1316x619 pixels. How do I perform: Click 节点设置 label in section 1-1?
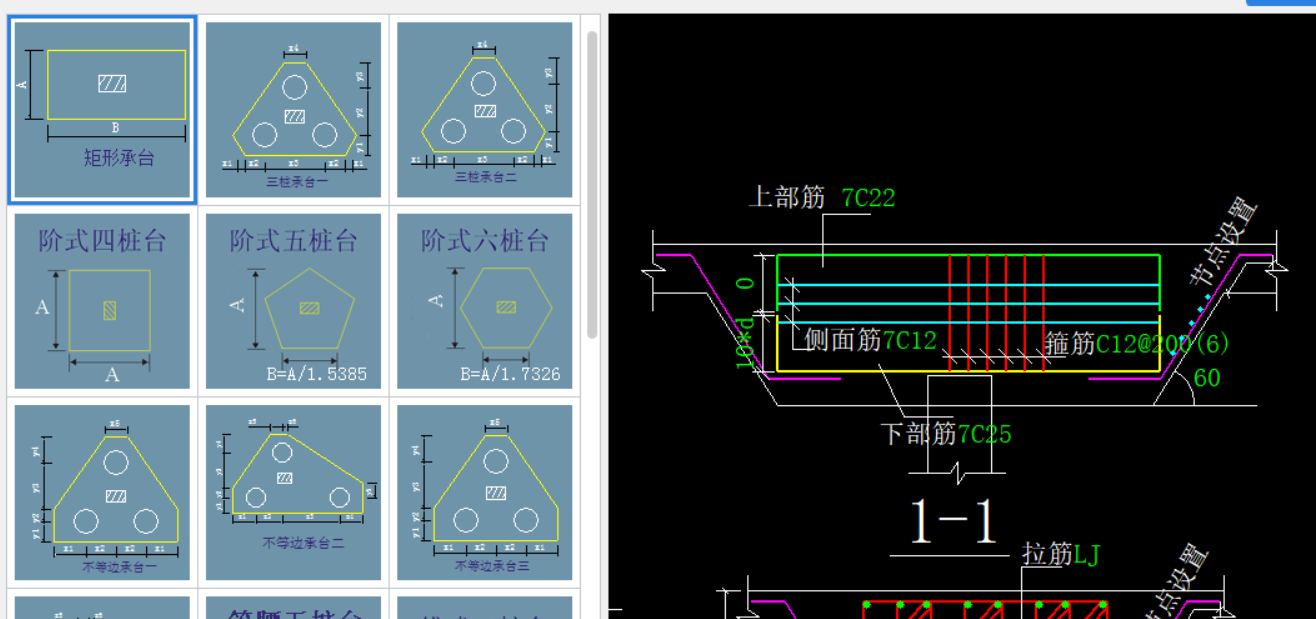coord(1222,243)
